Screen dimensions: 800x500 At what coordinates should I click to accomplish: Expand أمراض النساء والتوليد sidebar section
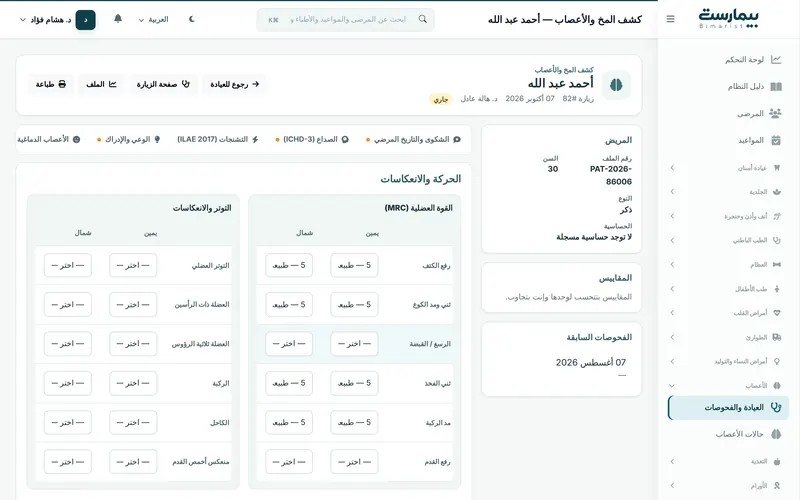click(x=728, y=361)
